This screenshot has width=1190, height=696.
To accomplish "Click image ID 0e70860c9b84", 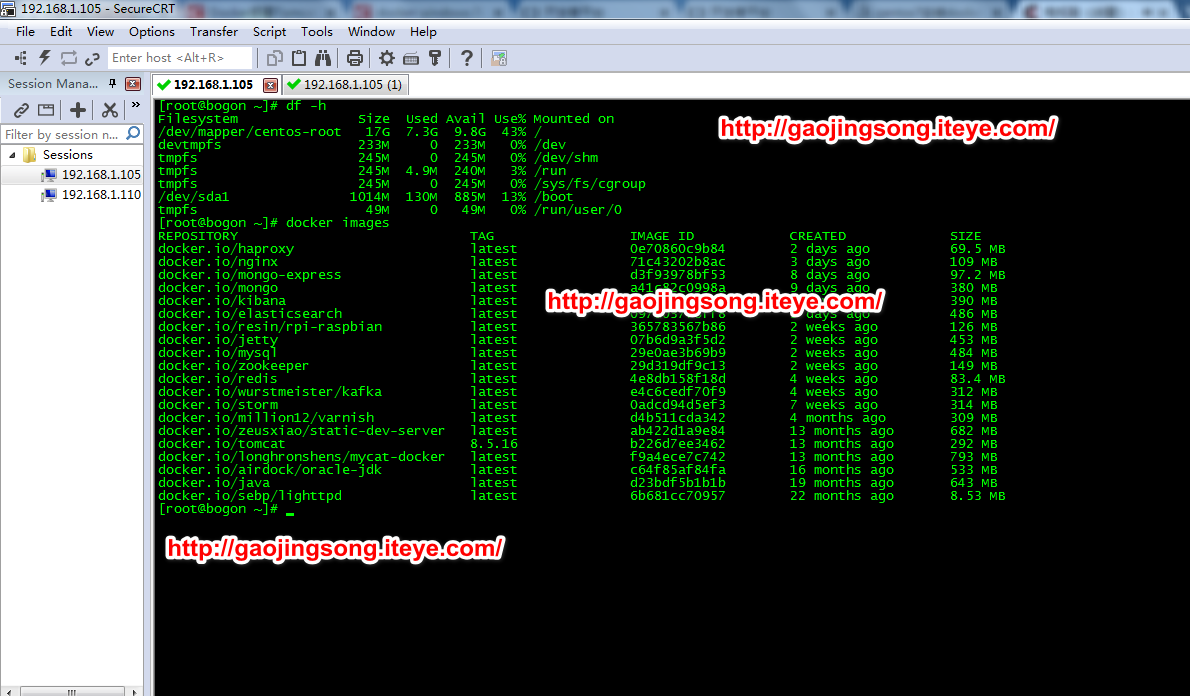I will [x=678, y=249].
